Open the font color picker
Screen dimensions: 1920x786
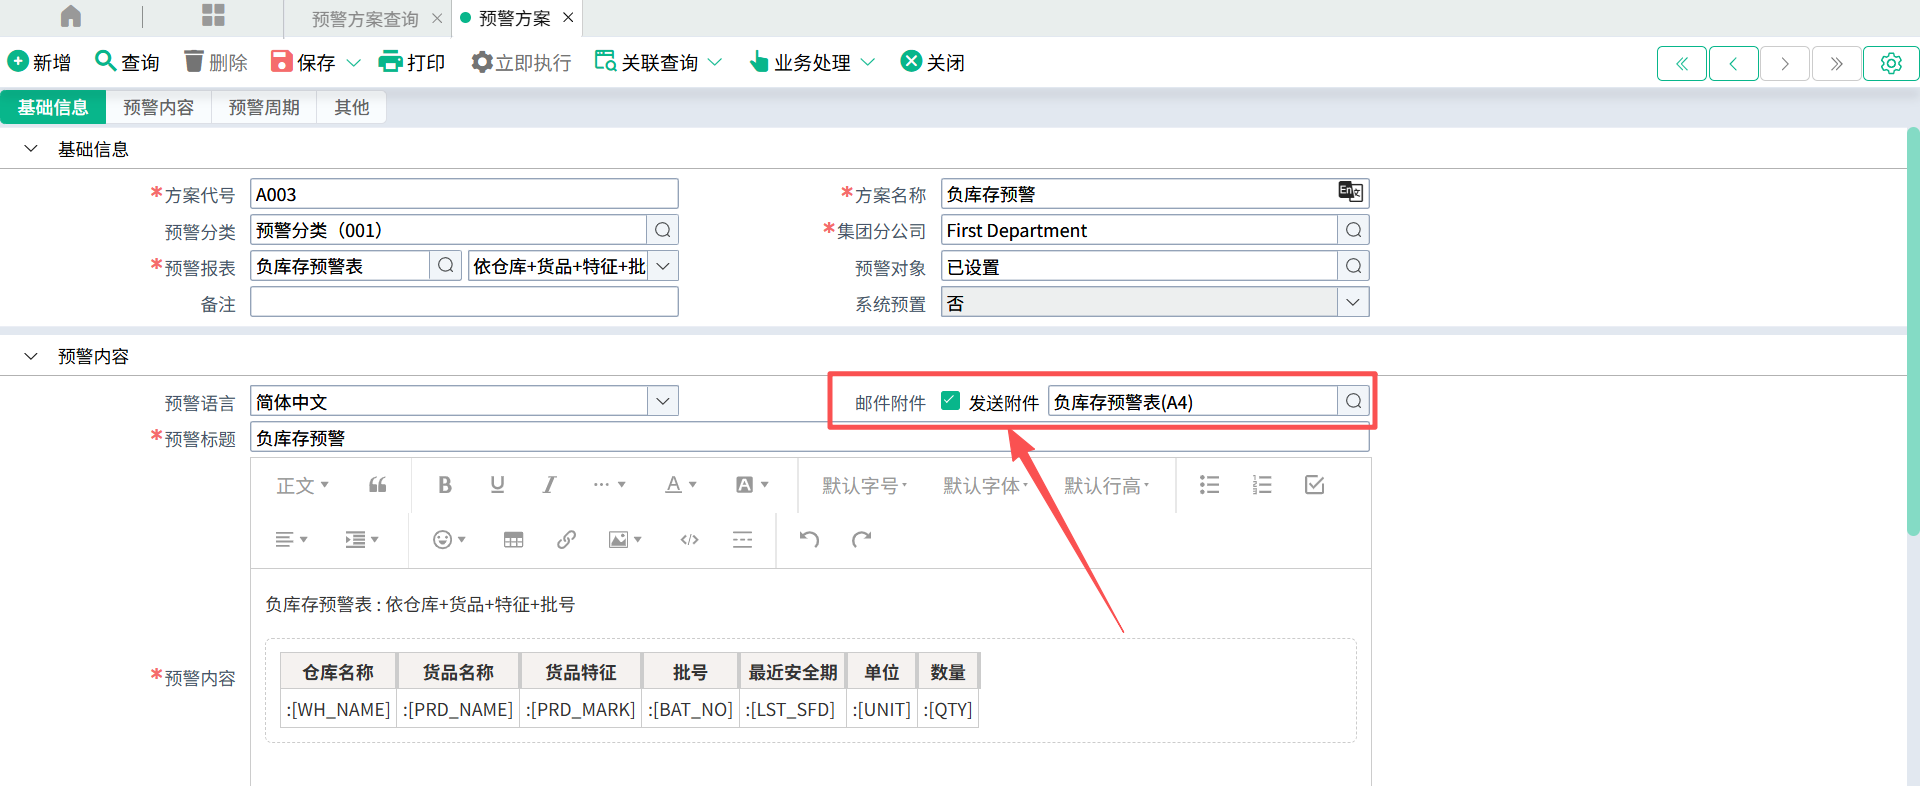click(x=680, y=485)
